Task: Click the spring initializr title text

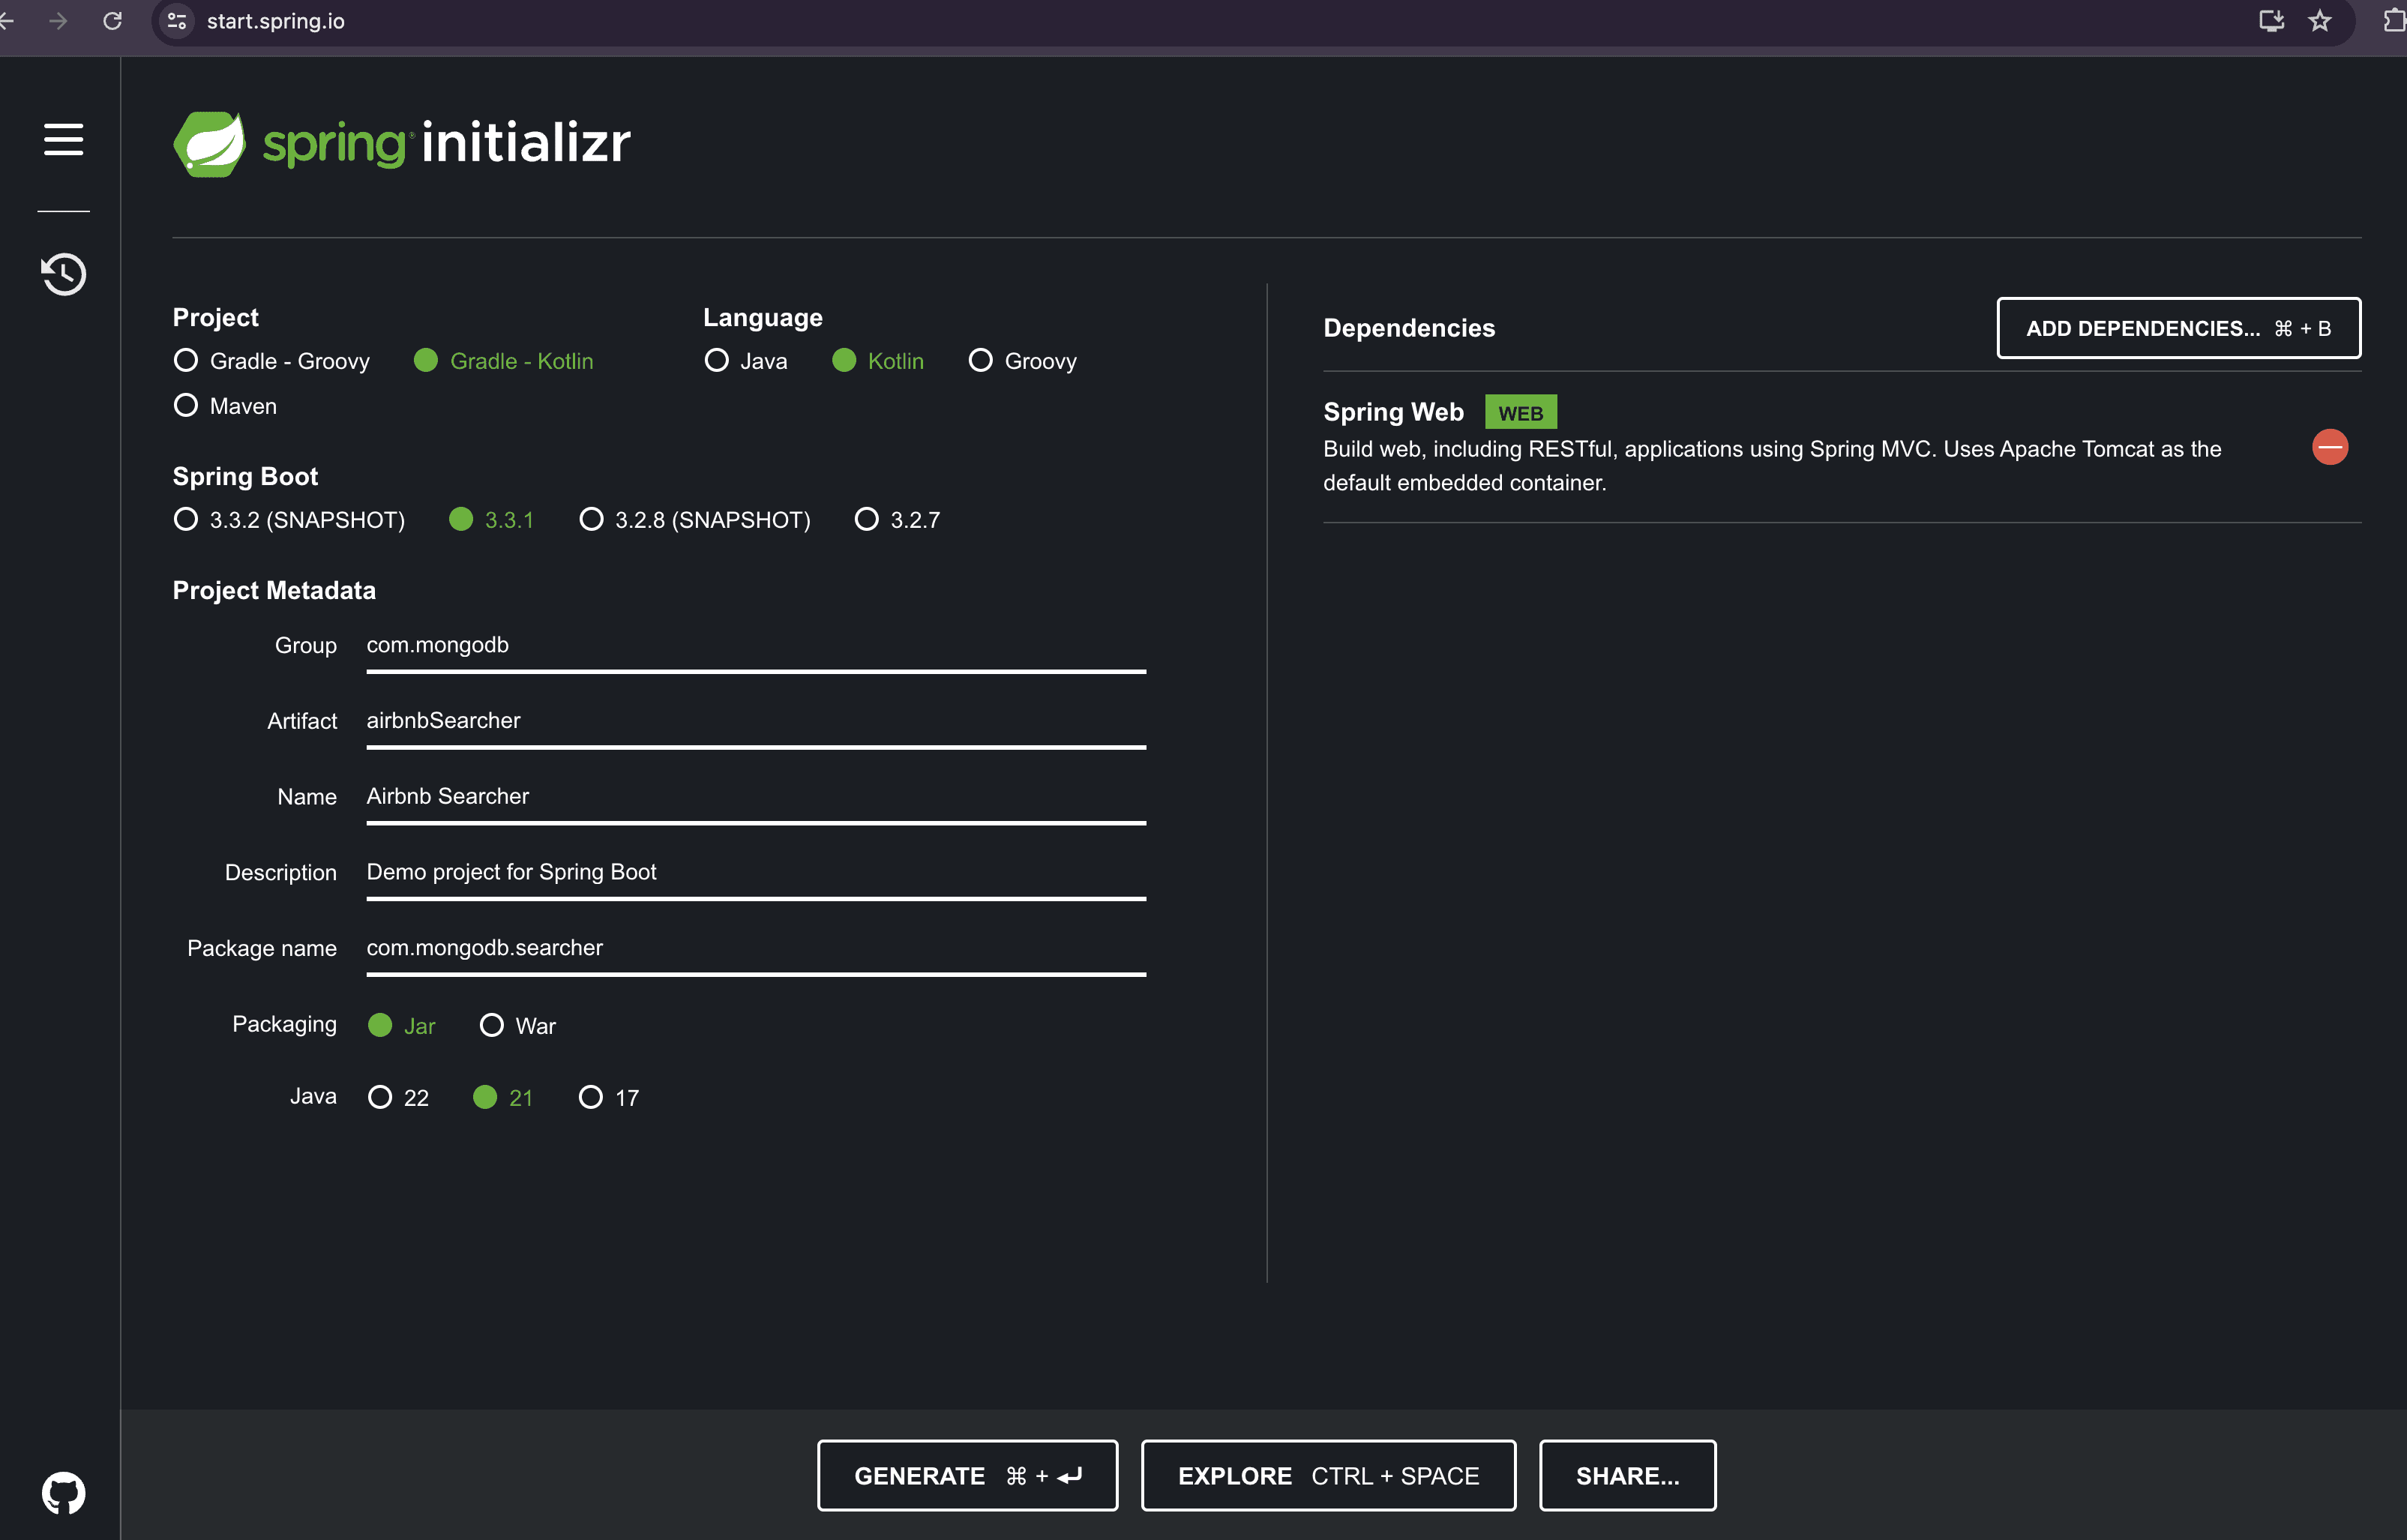Action: (x=446, y=144)
